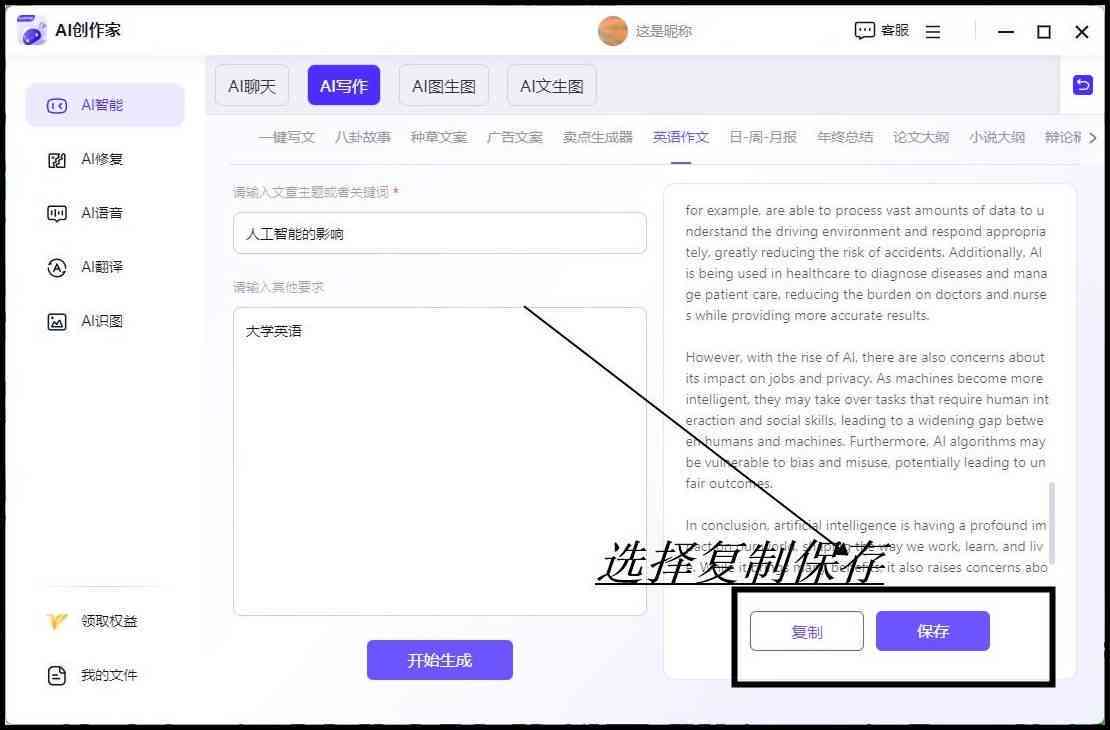
Task: Click 保存 to save the result
Action: point(932,631)
